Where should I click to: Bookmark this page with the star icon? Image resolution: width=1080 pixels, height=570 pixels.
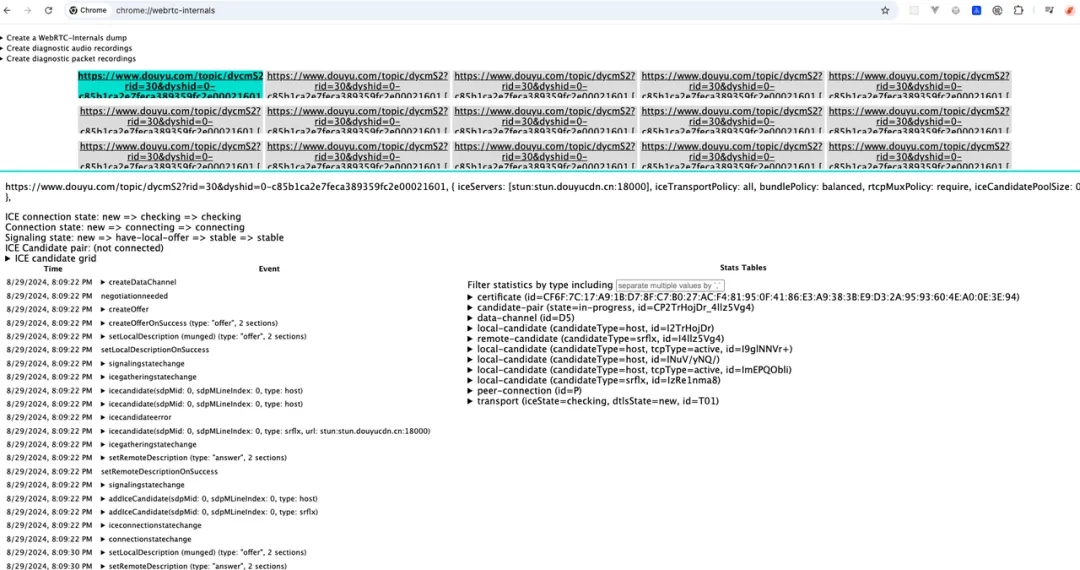pos(885,10)
